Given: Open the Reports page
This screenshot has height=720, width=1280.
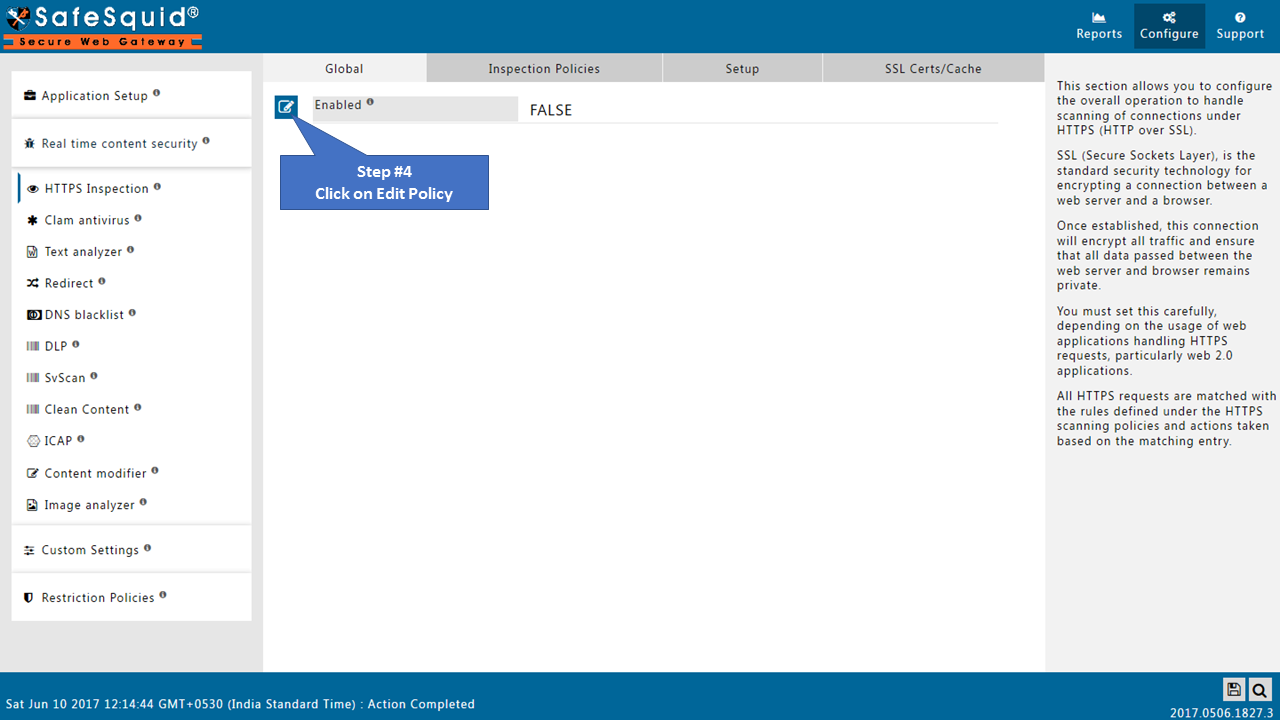Looking at the screenshot, I should pos(1098,25).
